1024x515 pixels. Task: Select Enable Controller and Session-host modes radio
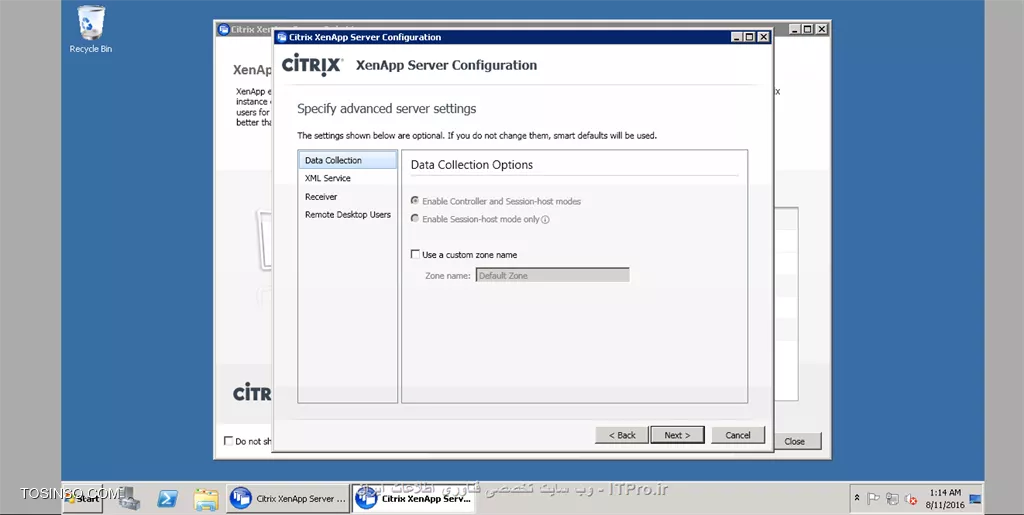point(415,201)
